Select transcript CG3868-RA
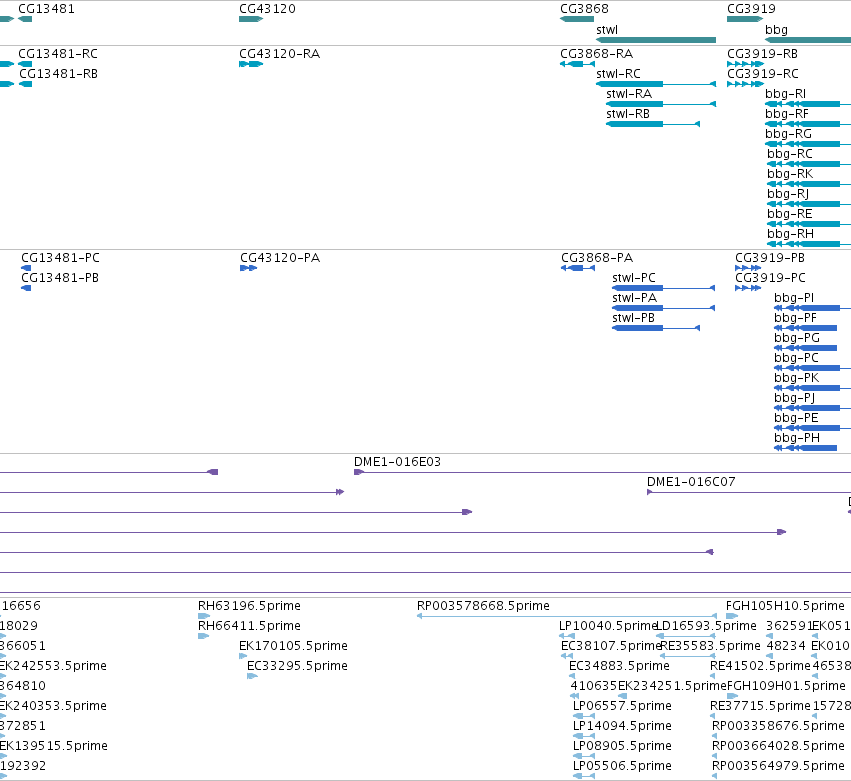 [577, 64]
